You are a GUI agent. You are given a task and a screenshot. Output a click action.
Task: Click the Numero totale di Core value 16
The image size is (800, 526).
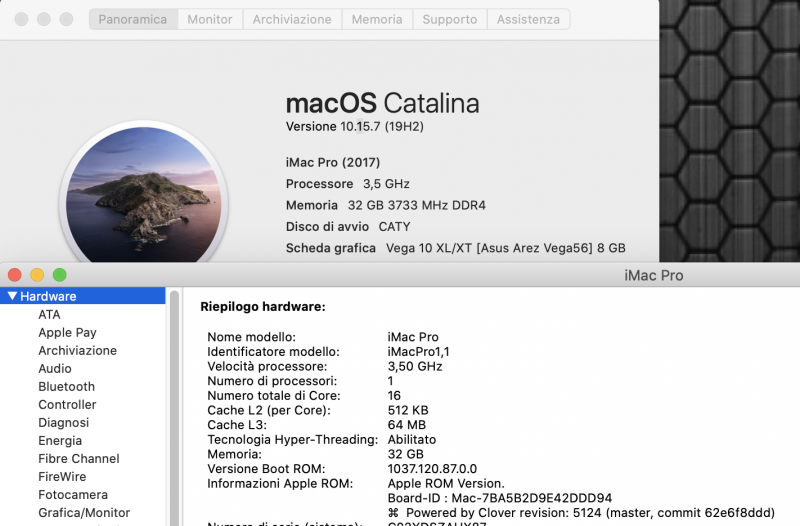click(394, 395)
